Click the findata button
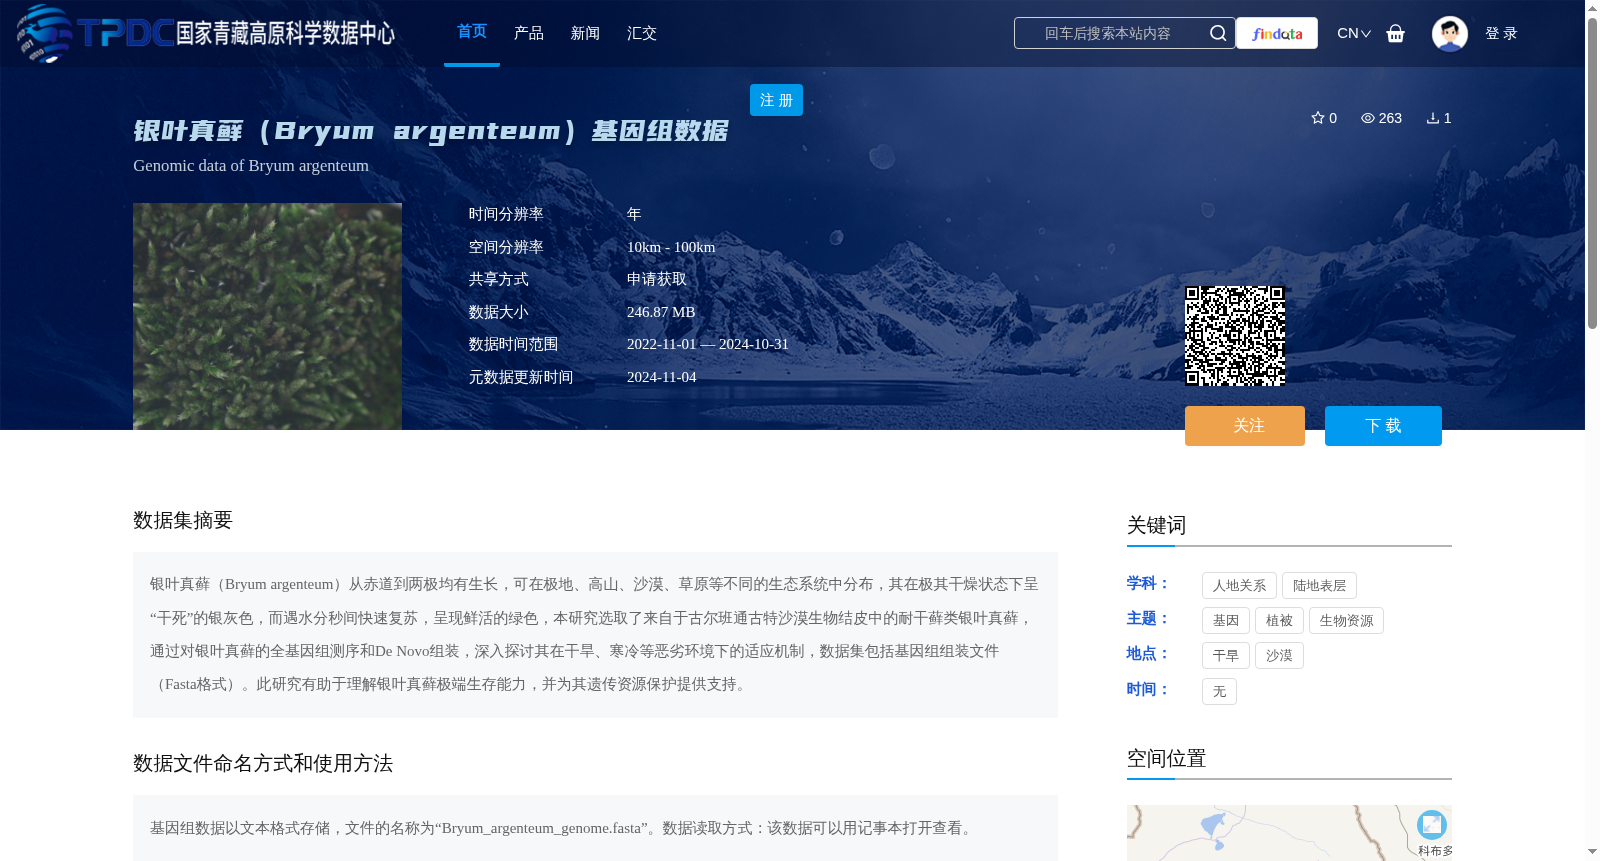Screen dimensions: 1600x861 (1277, 33)
